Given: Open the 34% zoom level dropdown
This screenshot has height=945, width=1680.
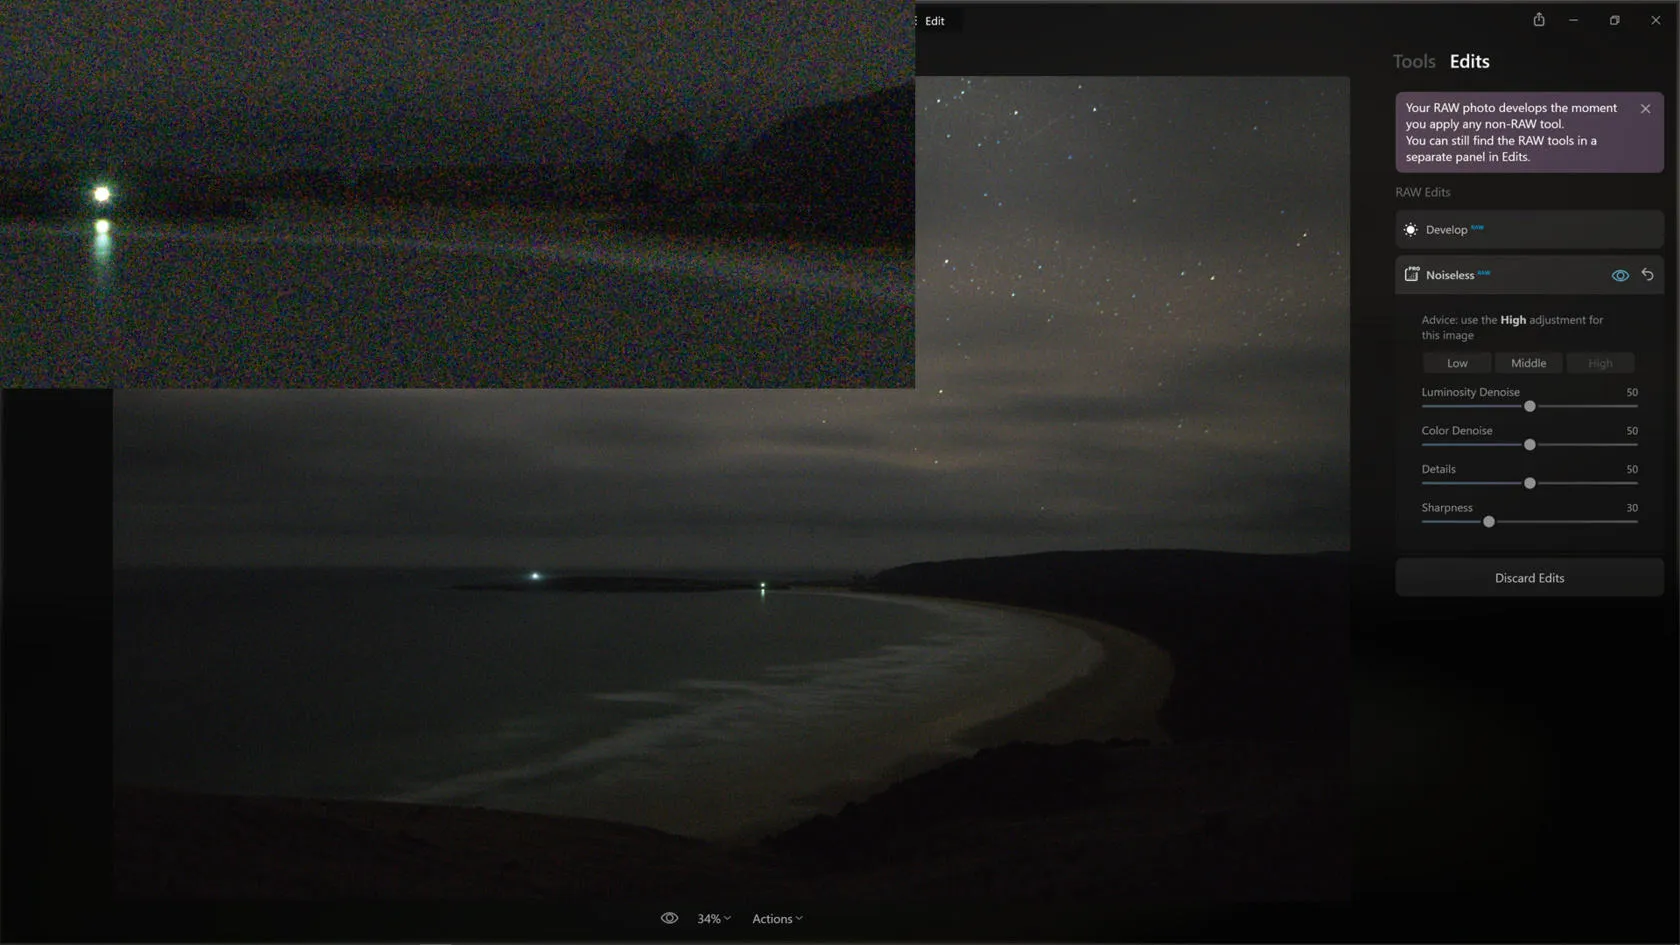Looking at the screenshot, I should coord(713,918).
